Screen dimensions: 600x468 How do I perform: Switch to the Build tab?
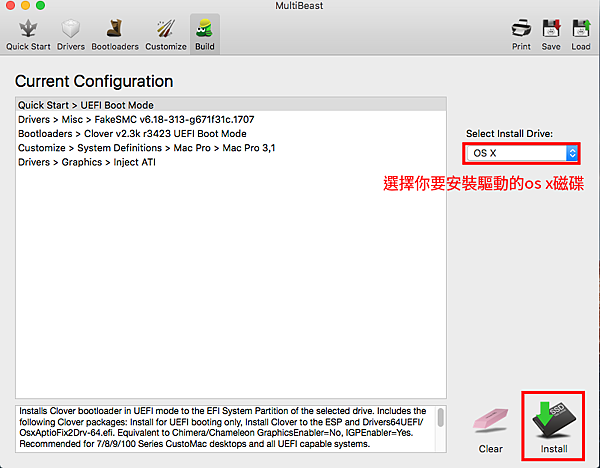[x=205, y=34]
